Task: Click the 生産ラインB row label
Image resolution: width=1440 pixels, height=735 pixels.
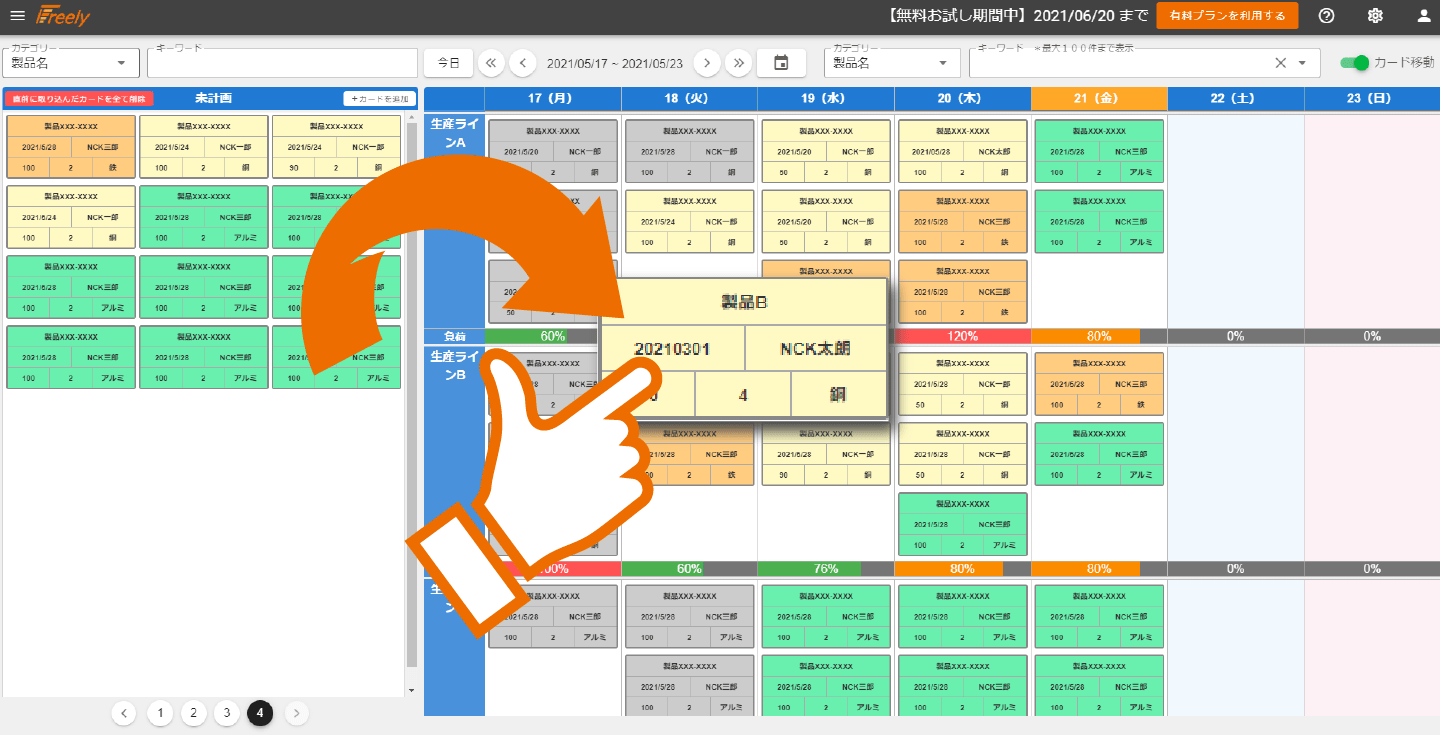Action: (x=454, y=364)
